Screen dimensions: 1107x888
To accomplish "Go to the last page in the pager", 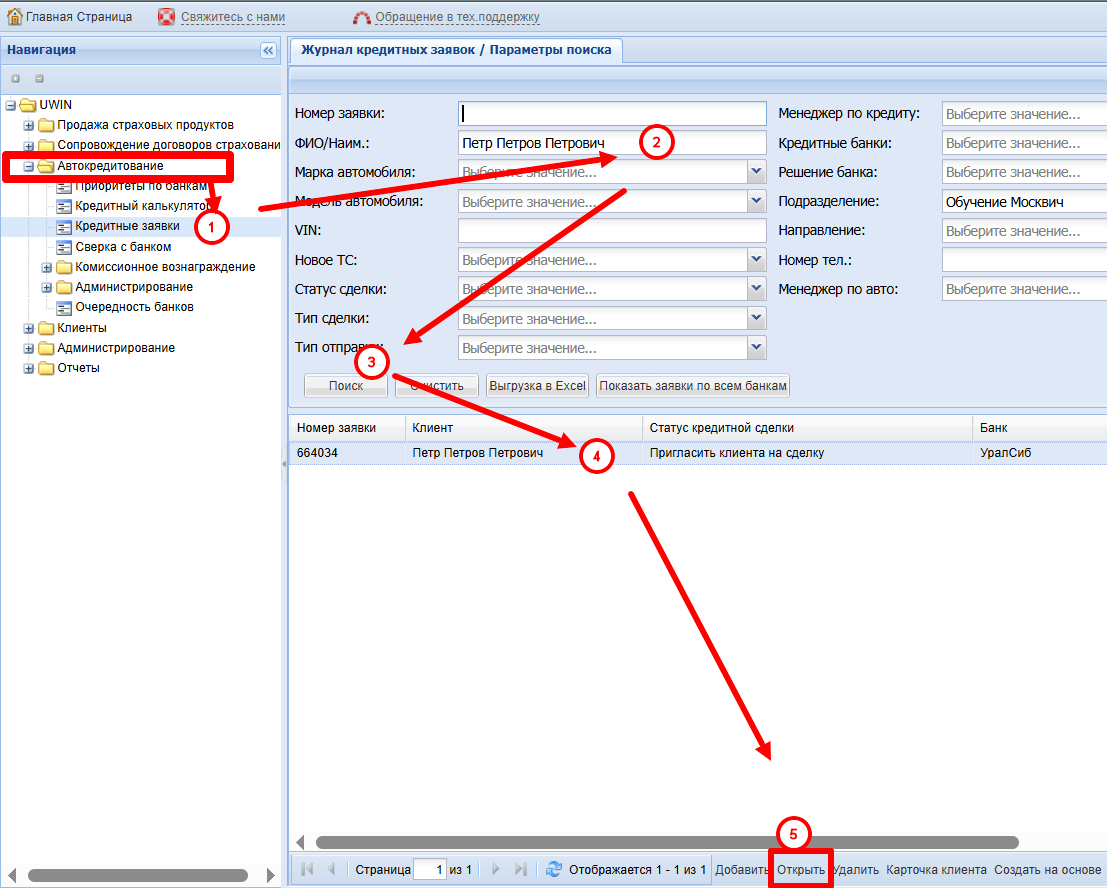I will point(520,869).
